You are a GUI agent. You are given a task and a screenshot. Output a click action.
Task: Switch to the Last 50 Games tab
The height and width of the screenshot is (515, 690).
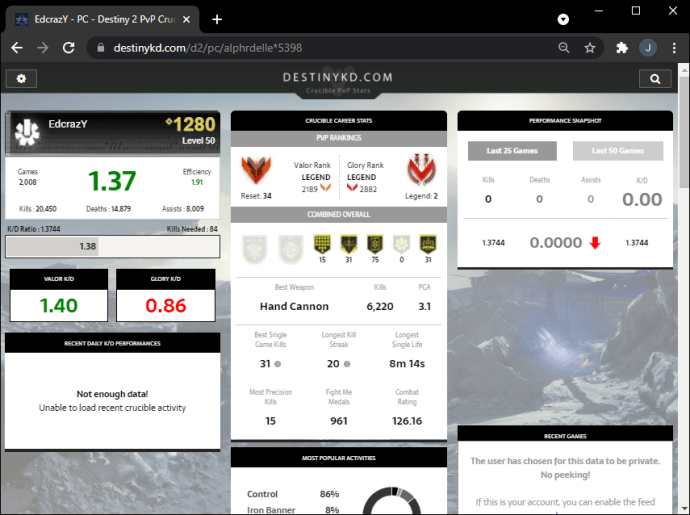tap(618, 151)
